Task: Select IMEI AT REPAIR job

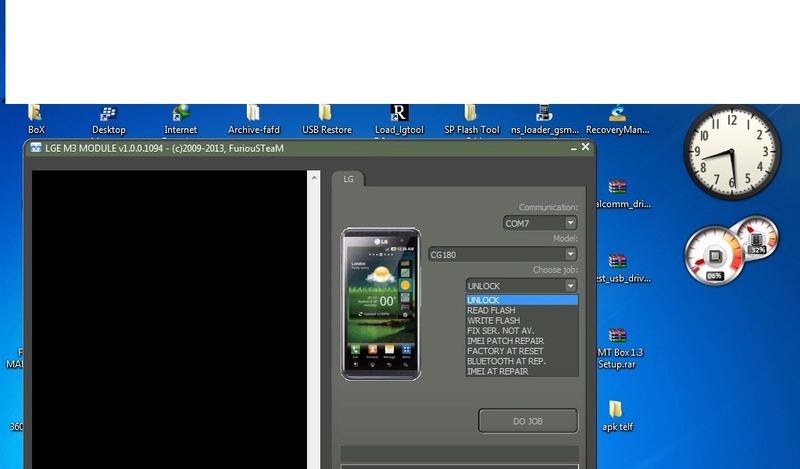Action: coord(522,372)
